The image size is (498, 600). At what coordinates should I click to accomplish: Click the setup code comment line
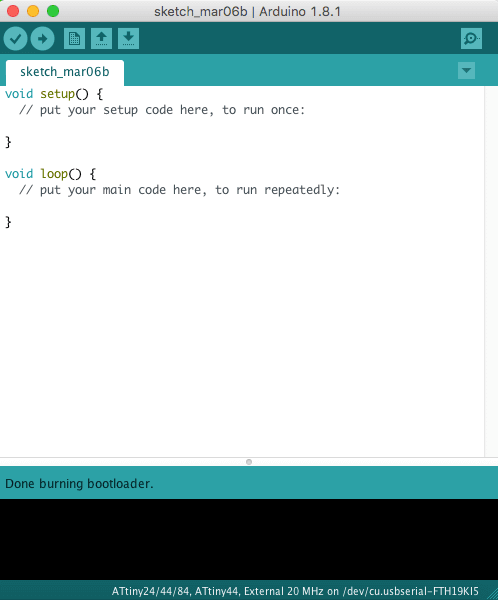tap(162, 110)
